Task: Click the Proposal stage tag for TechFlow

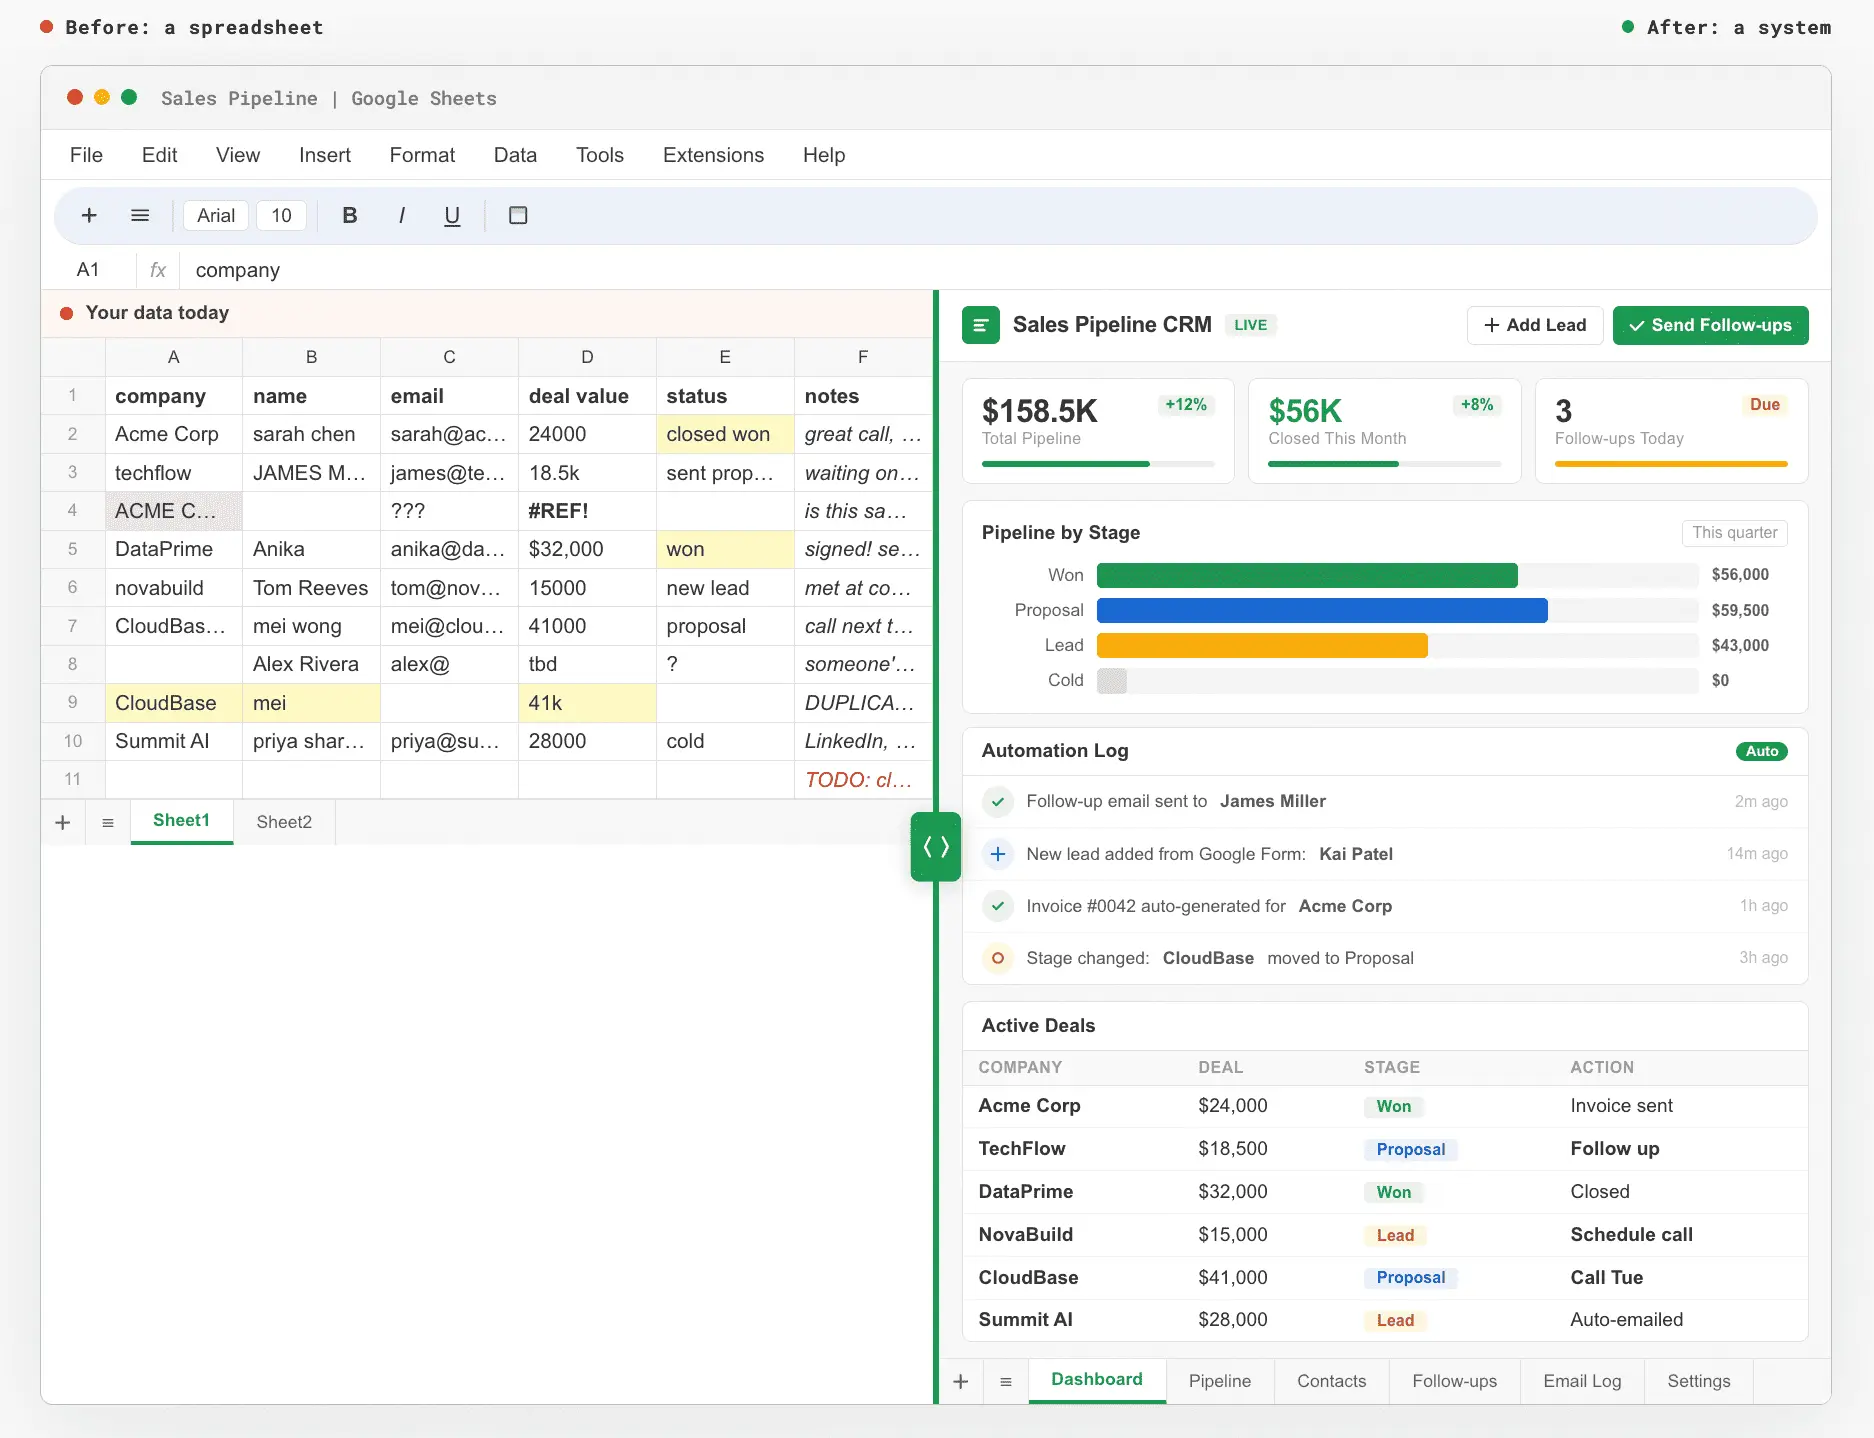Action: coord(1410,1149)
